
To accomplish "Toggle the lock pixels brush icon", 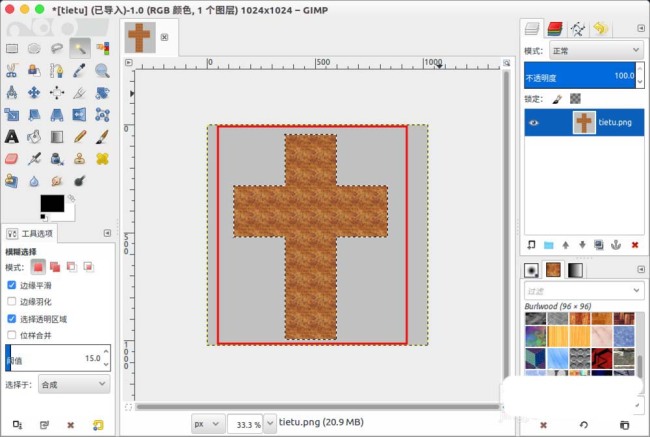I will tap(557, 99).
